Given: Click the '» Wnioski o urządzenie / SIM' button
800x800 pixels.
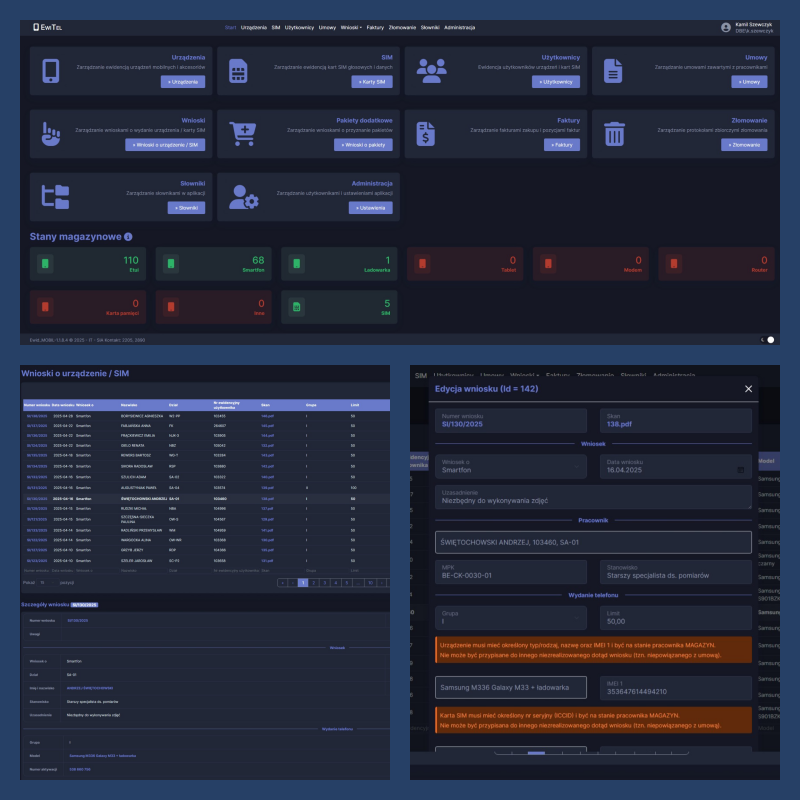Looking at the screenshot, I should click(167, 145).
